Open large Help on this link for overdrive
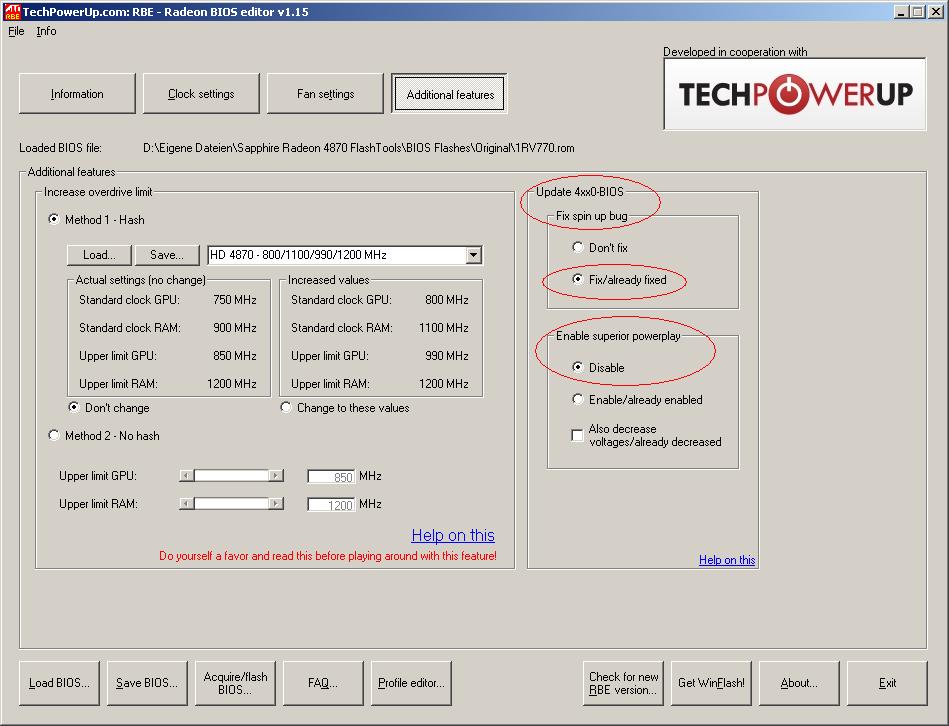 453,535
